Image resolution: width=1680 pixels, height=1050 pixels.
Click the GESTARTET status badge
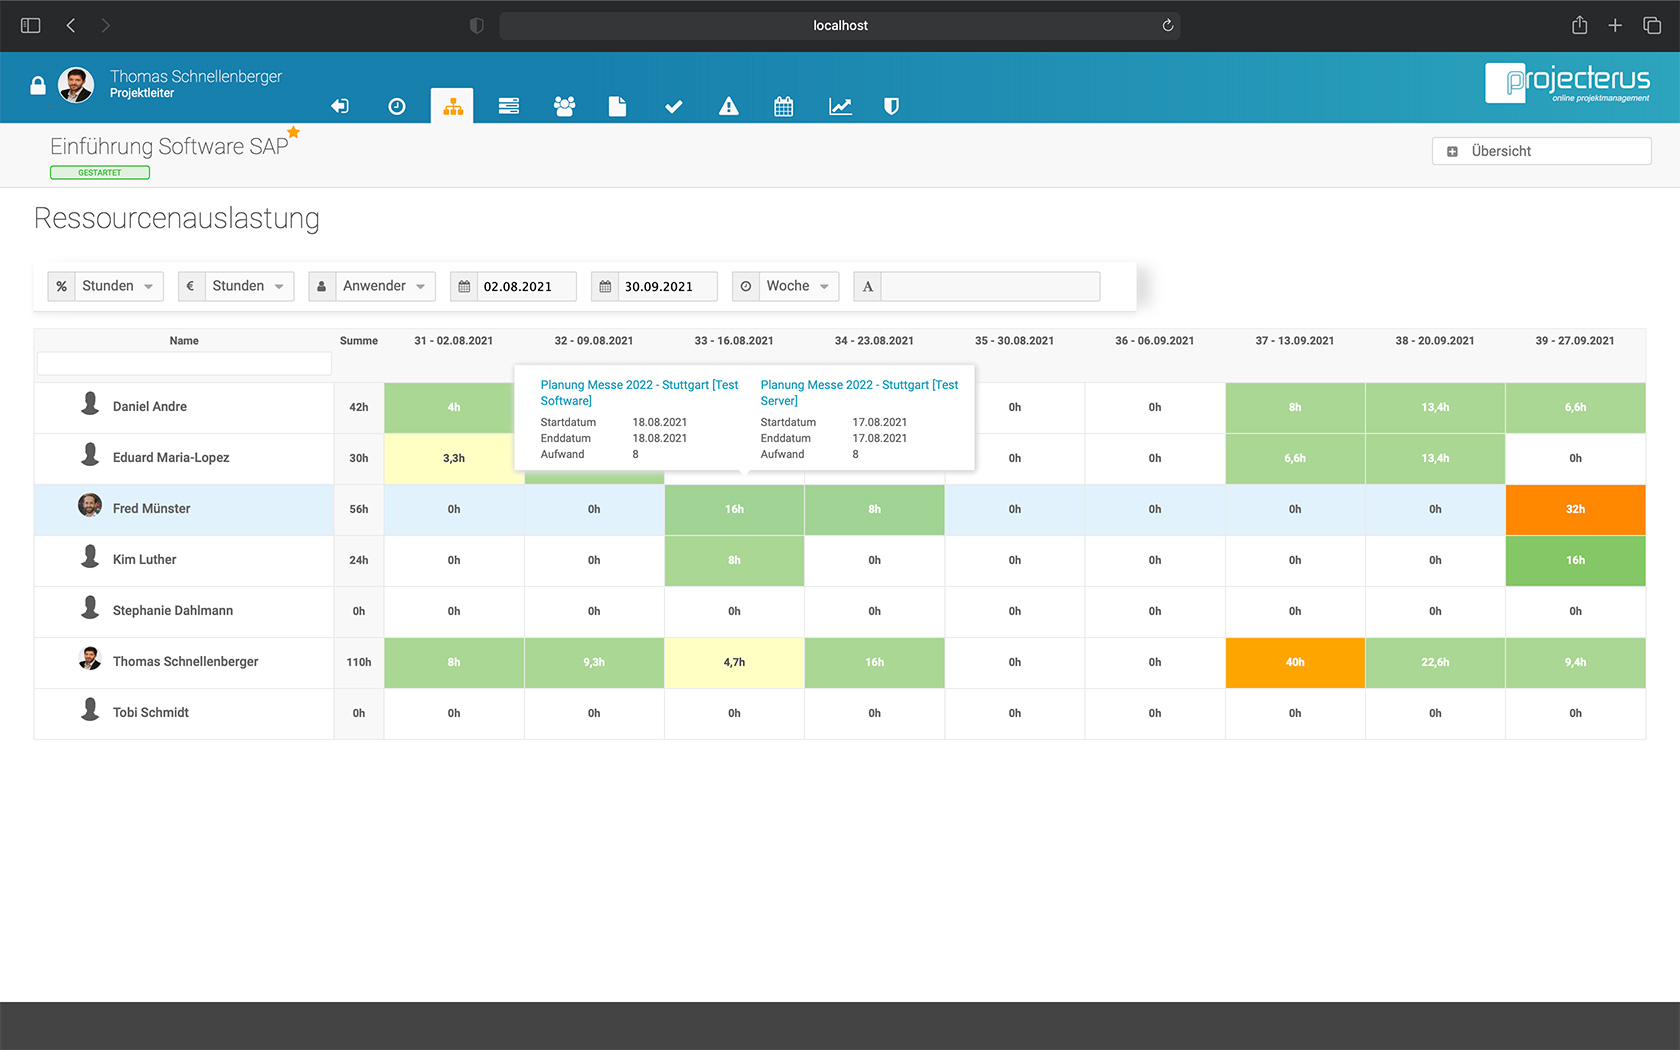[99, 172]
